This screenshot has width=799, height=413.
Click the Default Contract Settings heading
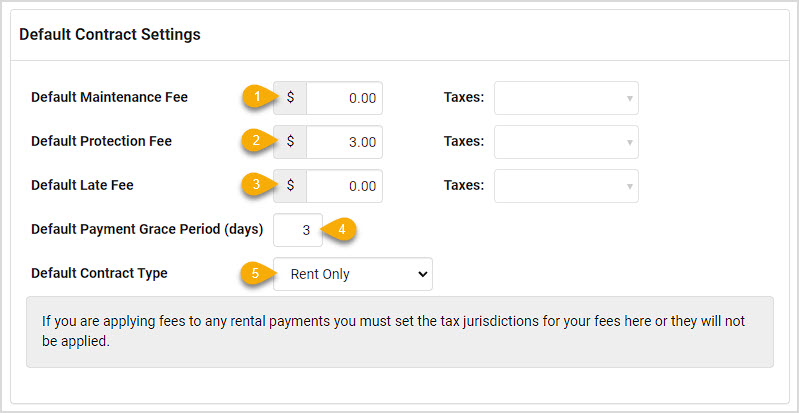[x=110, y=35]
